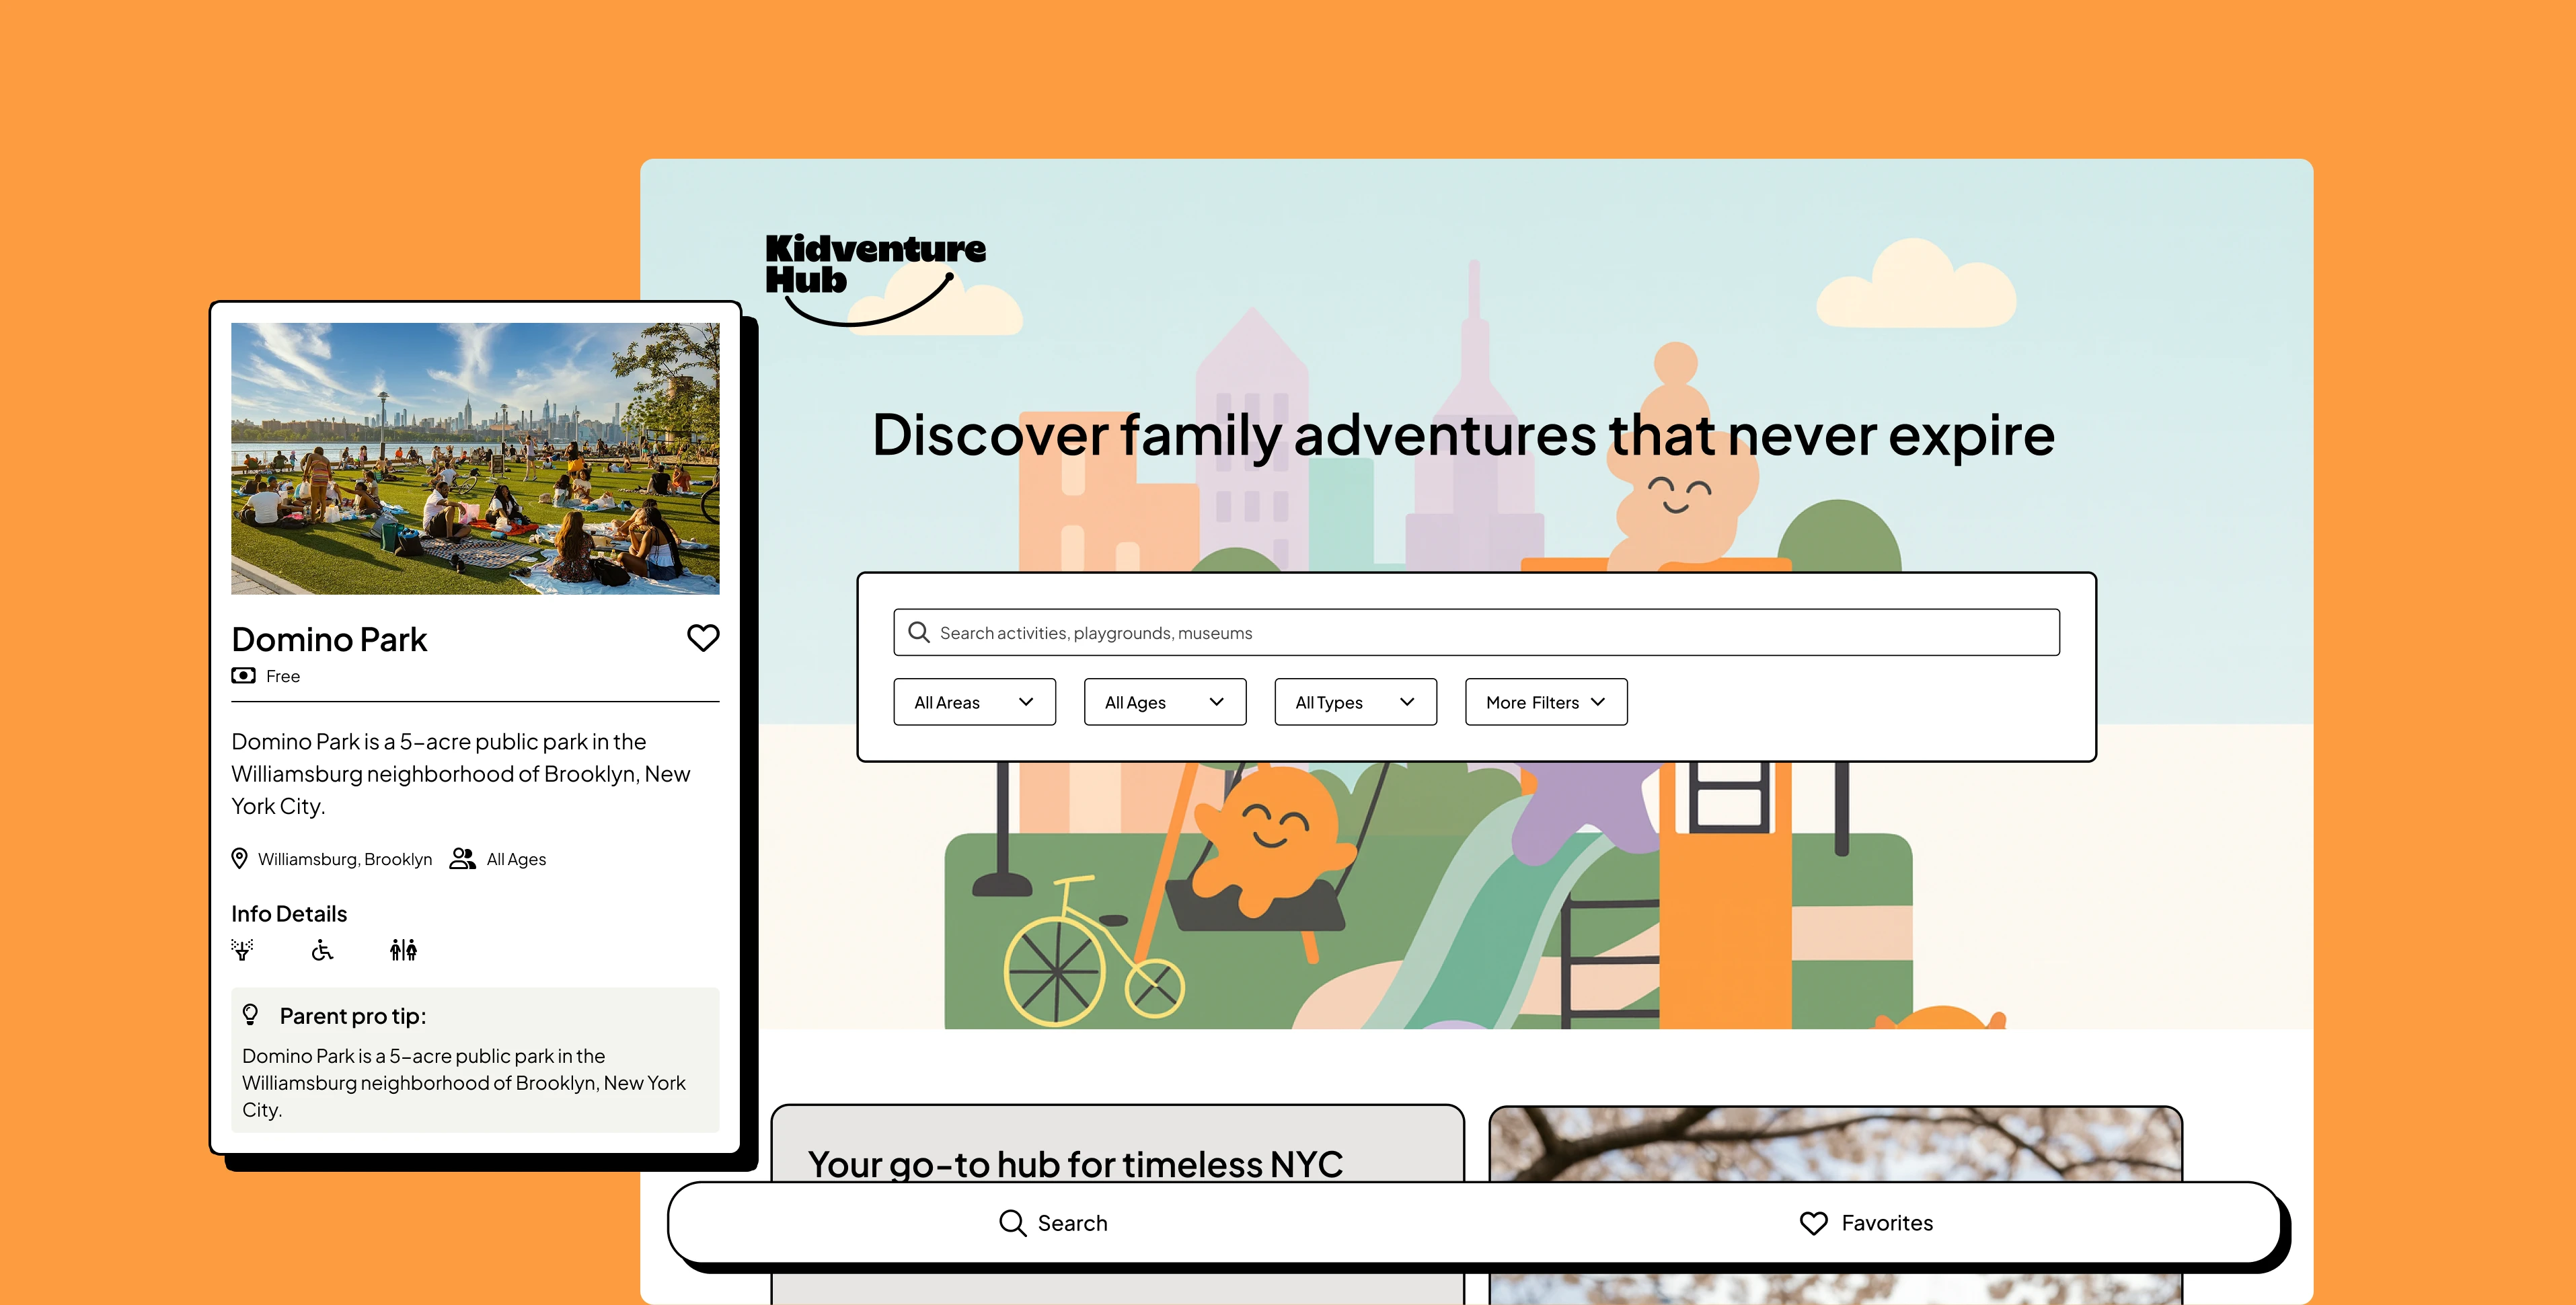Screen dimensions: 2576x1305
Task: Expand the All Types dropdown
Action: click(x=1355, y=702)
